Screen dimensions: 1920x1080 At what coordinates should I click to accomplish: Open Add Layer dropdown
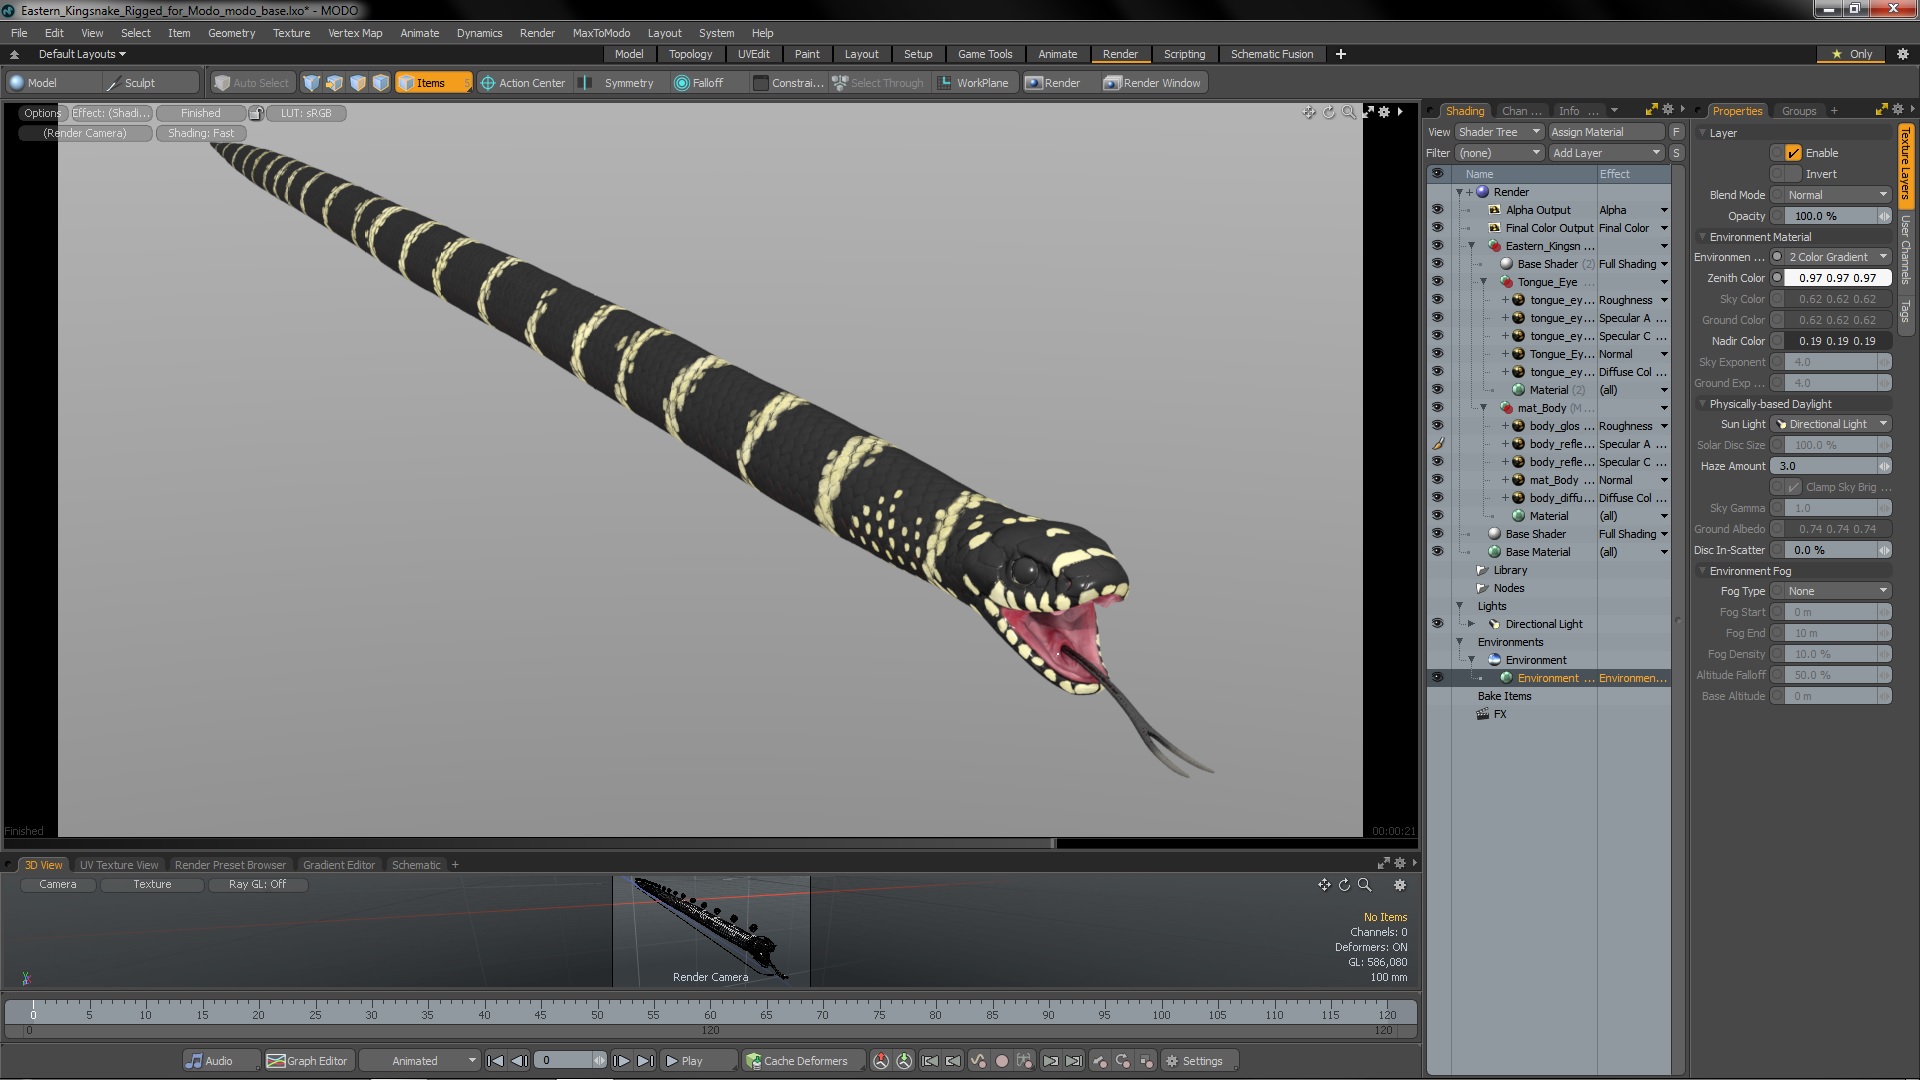pos(1606,153)
